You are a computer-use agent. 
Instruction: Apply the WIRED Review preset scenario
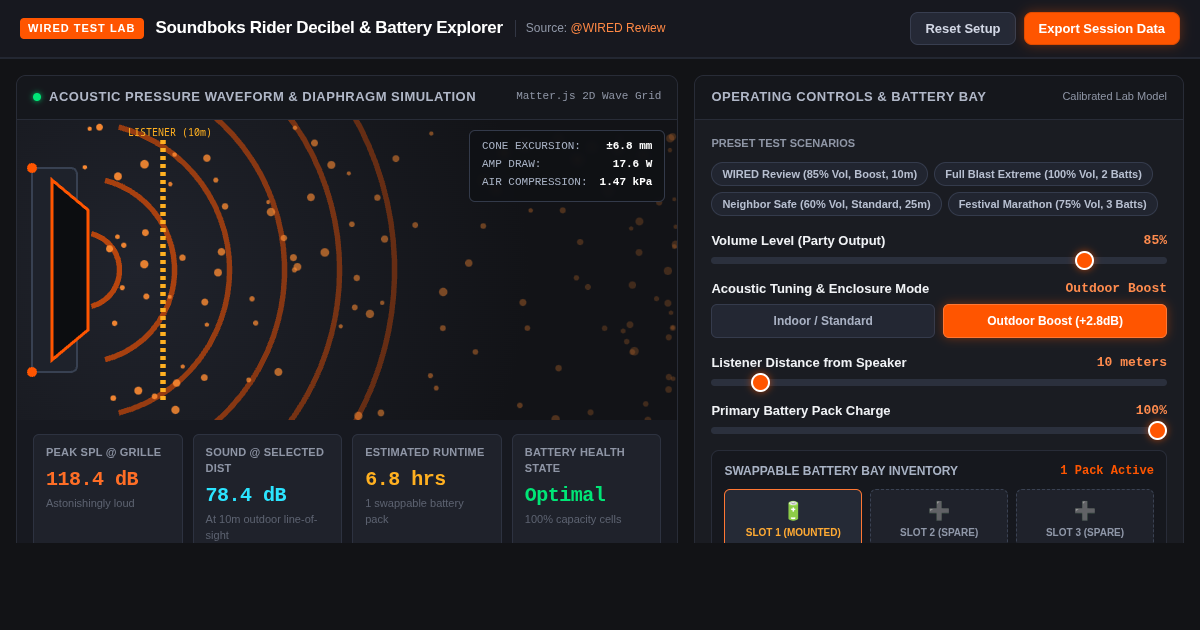pyautogui.click(x=820, y=174)
